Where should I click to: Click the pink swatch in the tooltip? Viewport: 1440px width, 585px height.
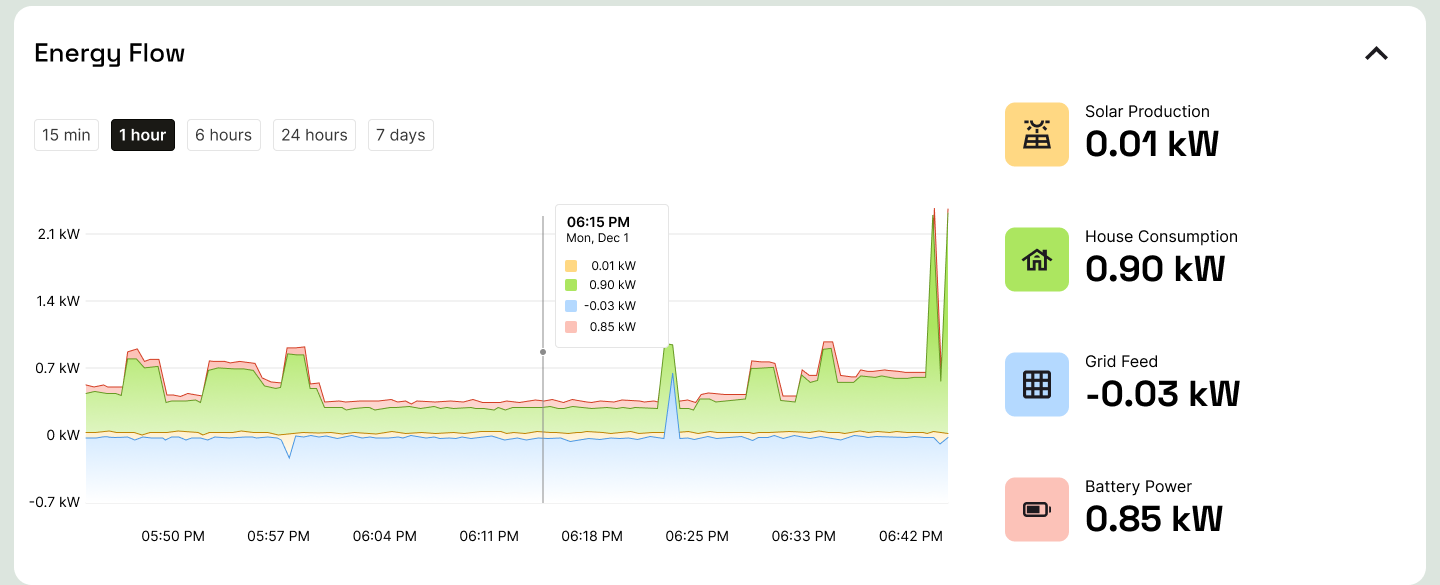571,327
